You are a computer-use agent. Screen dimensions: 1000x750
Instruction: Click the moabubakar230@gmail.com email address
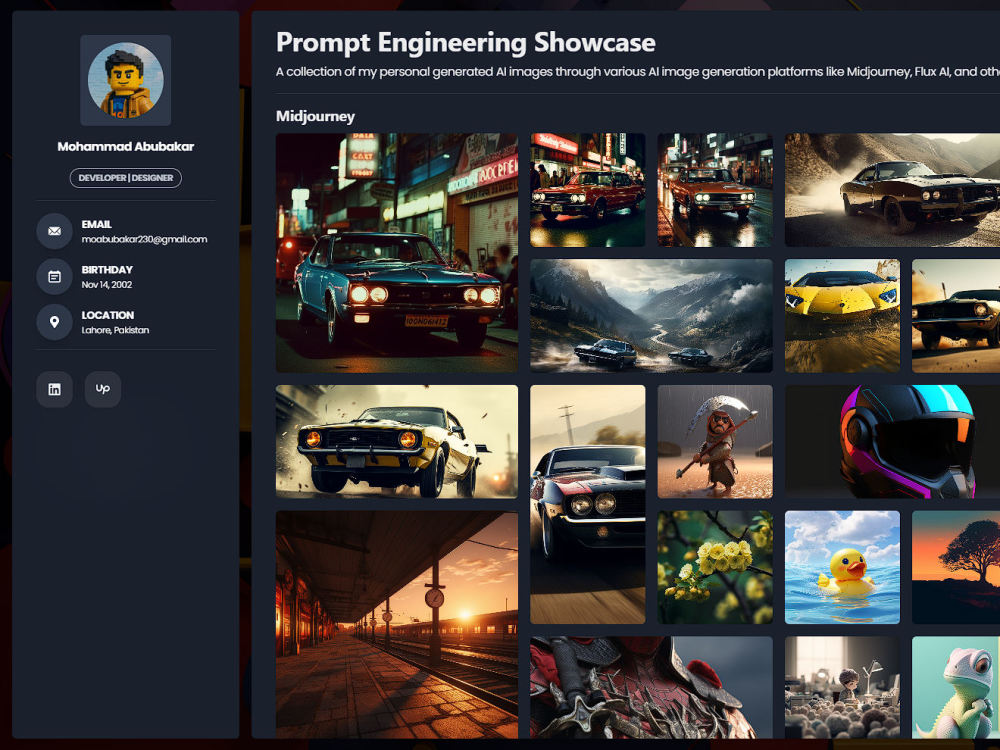pyautogui.click(x=144, y=240)
